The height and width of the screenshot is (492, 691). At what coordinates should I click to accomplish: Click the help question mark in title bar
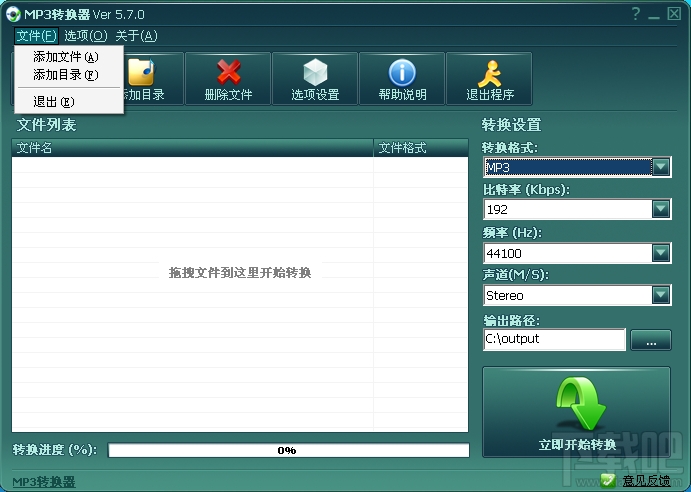coord(635,14)
